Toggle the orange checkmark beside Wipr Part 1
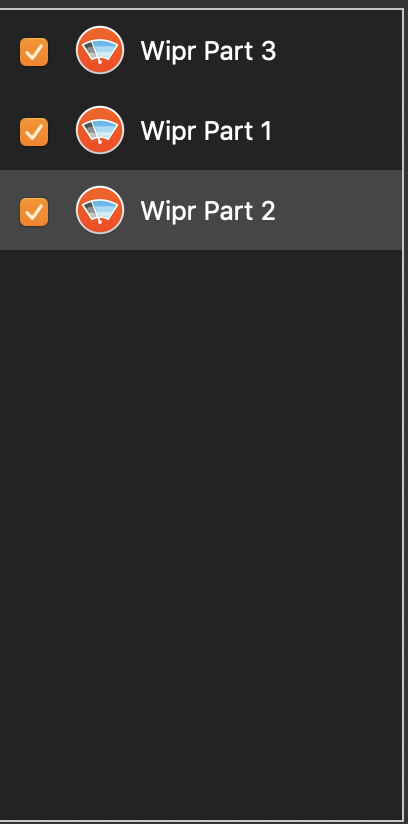Viewport: 408px width, 824px height. [34, 132]
